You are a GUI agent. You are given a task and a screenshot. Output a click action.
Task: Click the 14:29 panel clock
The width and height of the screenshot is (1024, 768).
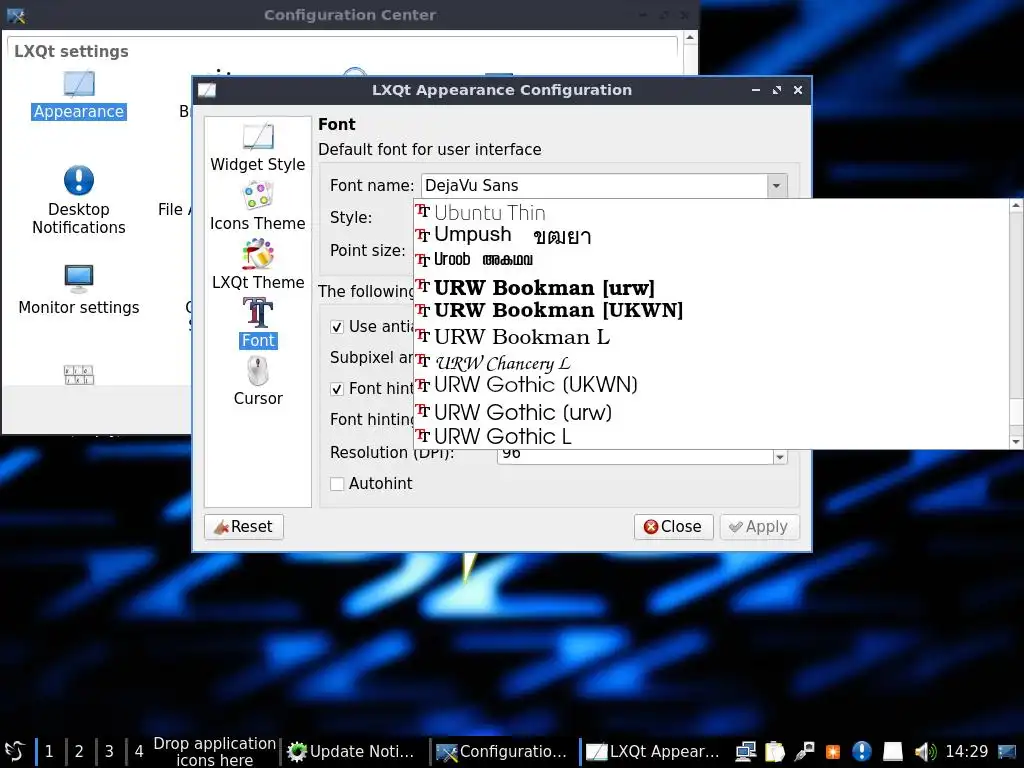click(967, 752)
